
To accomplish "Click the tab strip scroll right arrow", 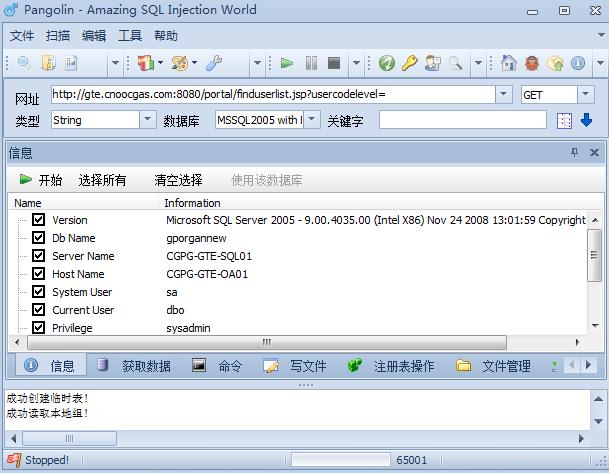I will point(588,365).
